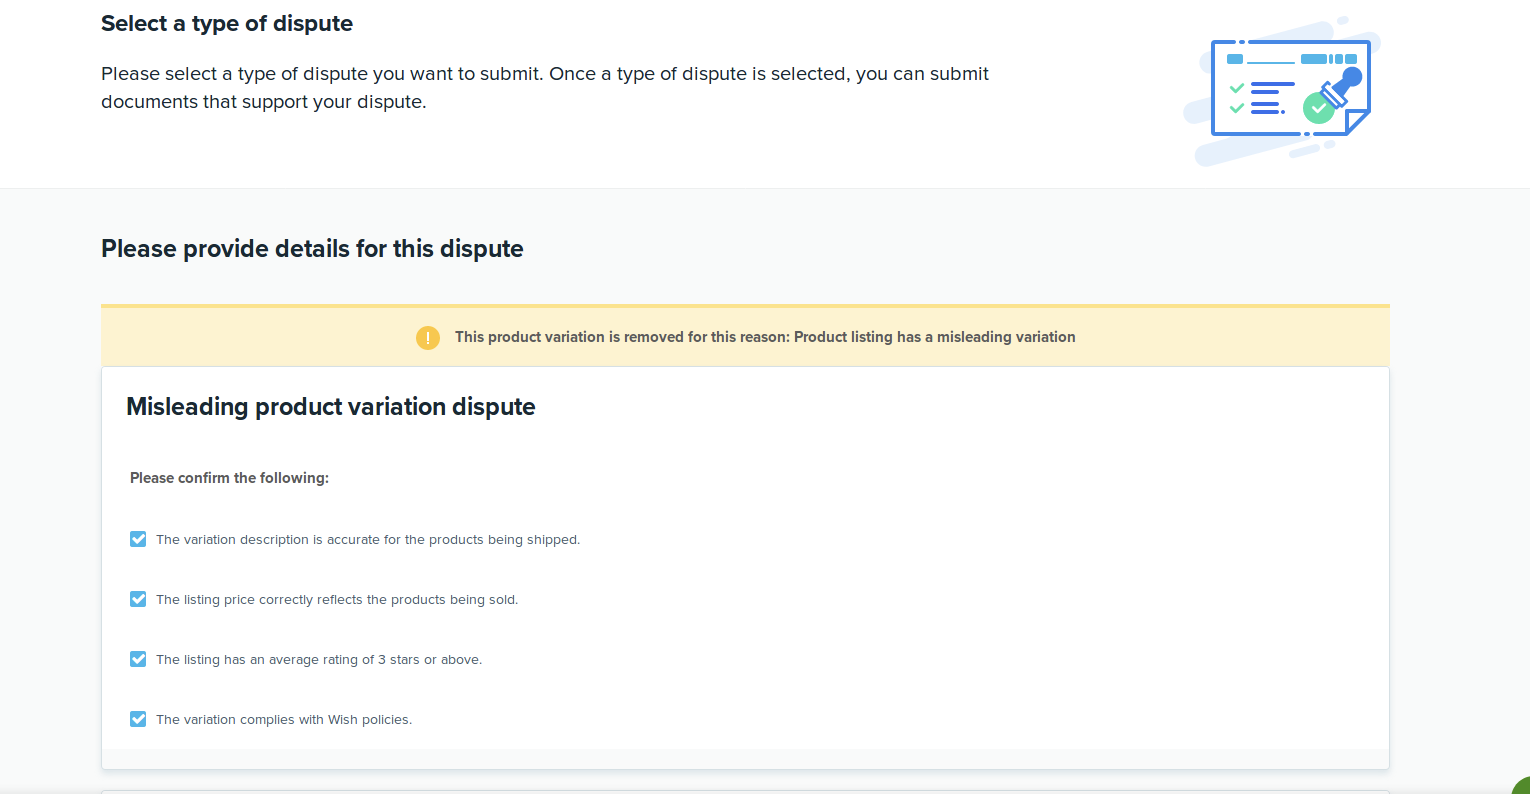
Task: Click the 'Select a type of dispute' heading
Action: (227, 24)
